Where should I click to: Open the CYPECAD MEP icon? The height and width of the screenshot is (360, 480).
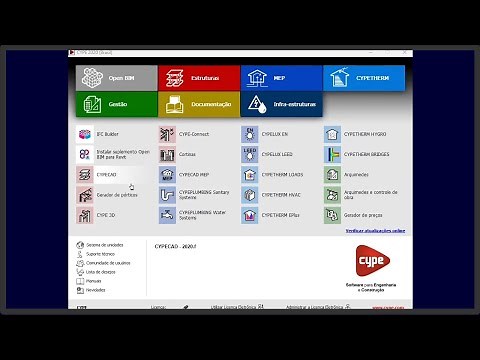click(167, 175)
